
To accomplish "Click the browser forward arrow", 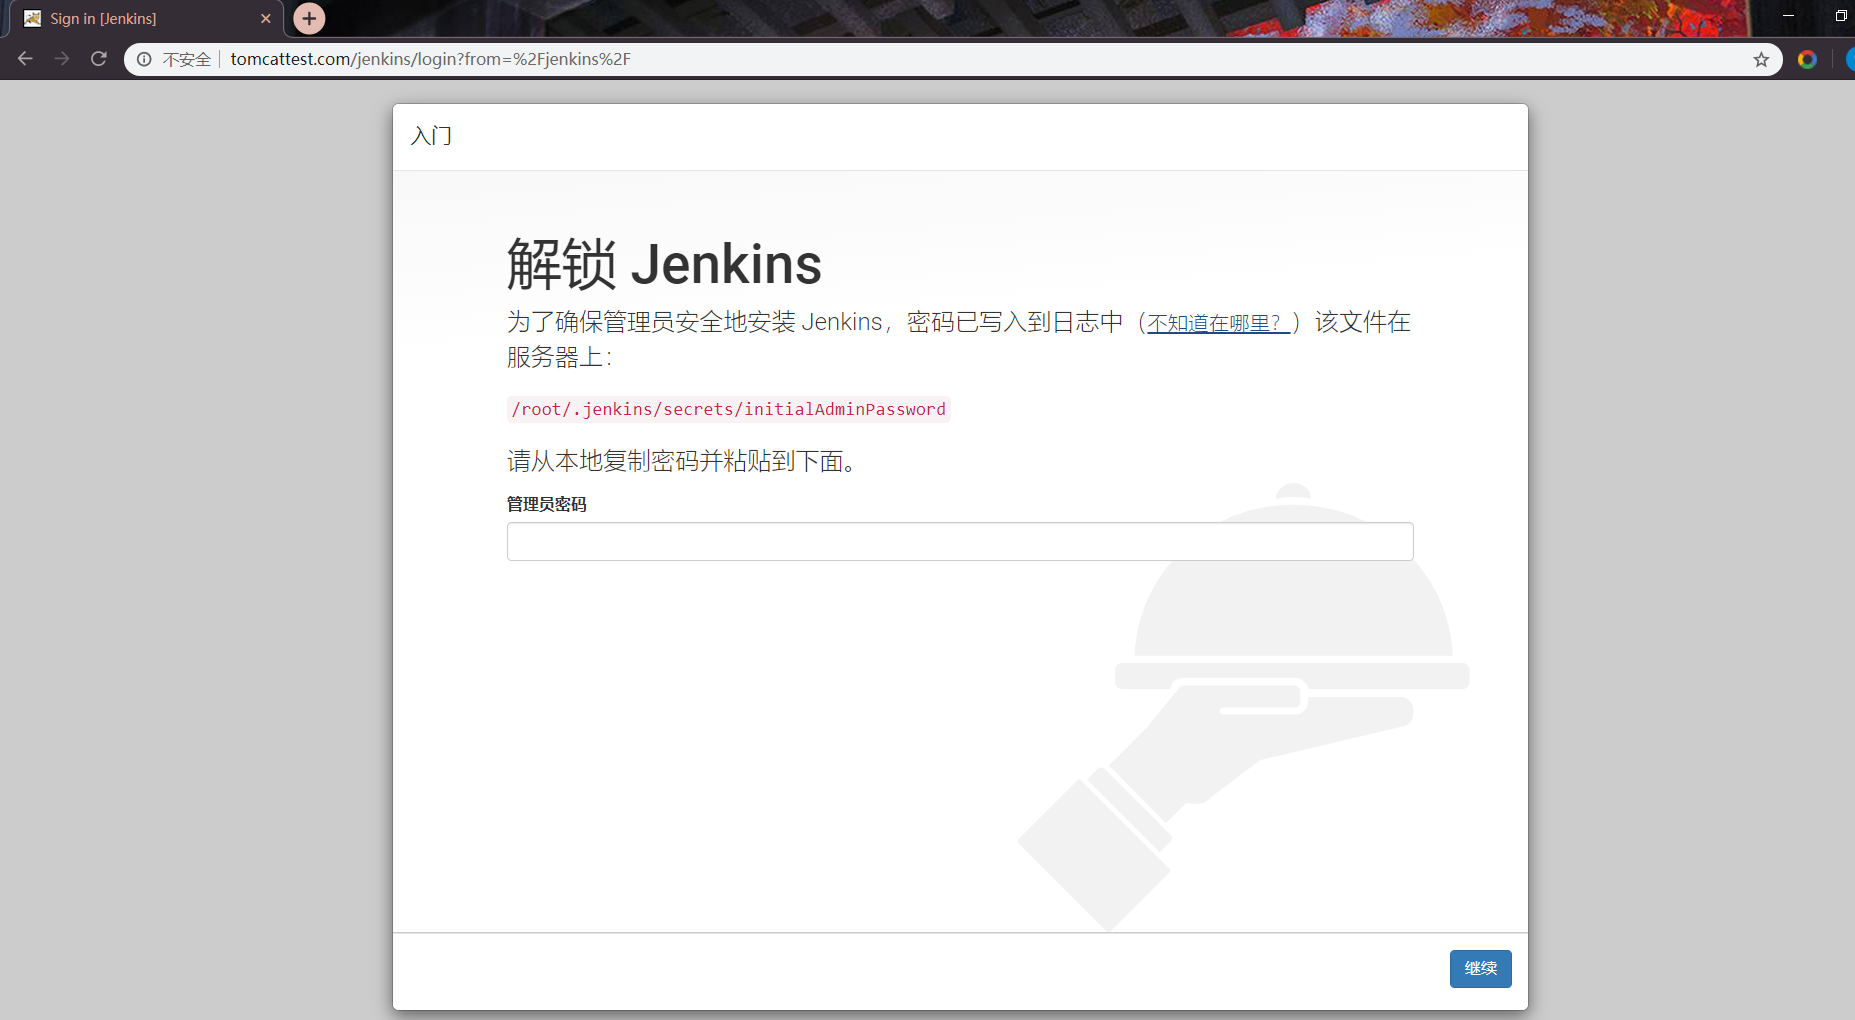I will tap(62, 59).
